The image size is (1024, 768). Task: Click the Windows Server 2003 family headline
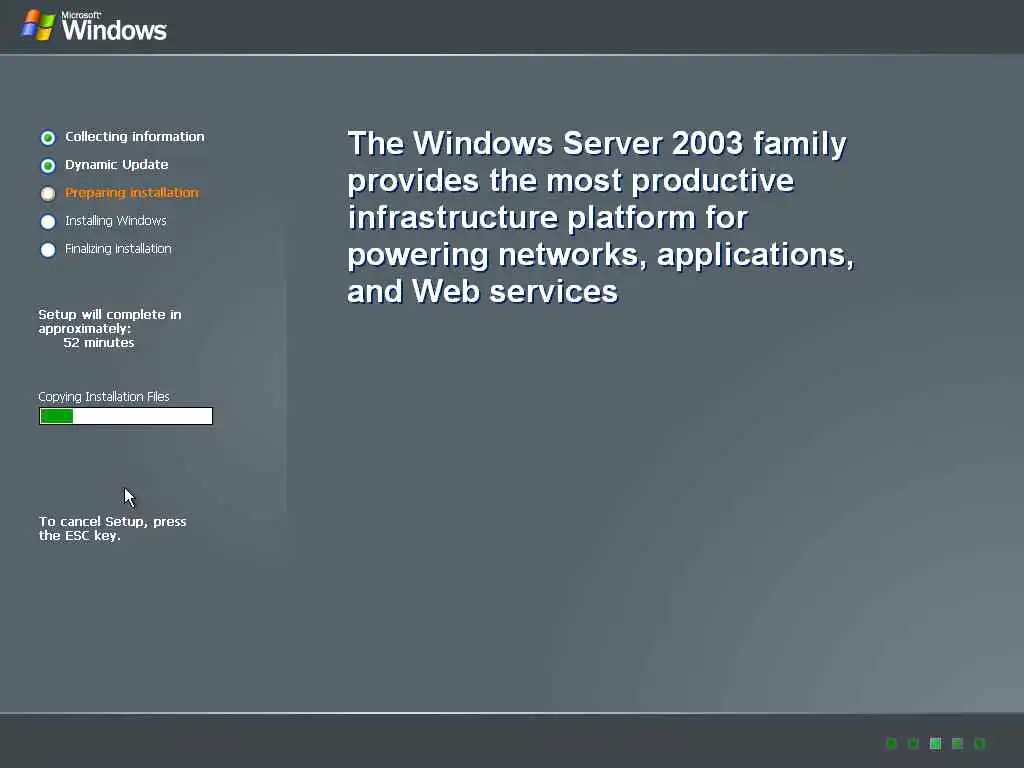pyautogui.click(x=601, y=217)
